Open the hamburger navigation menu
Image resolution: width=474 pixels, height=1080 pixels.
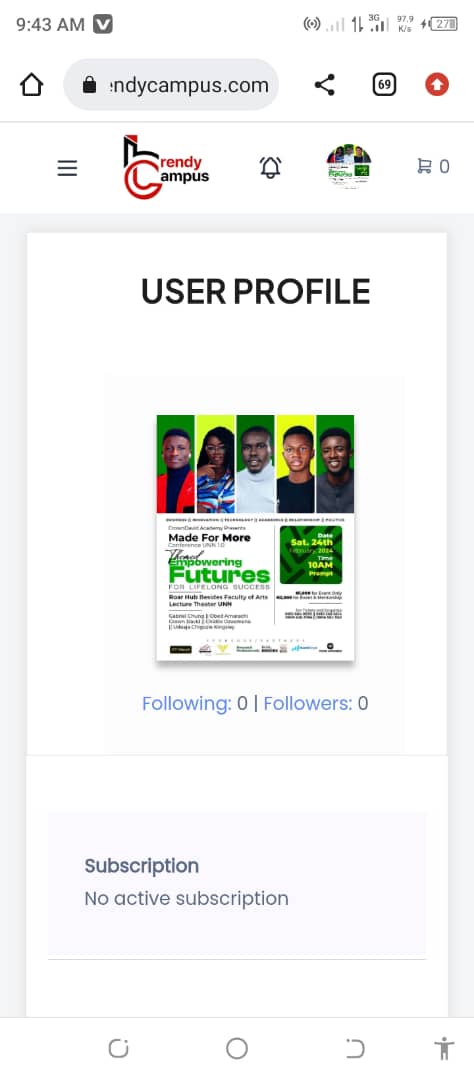(x=67, y=168)
